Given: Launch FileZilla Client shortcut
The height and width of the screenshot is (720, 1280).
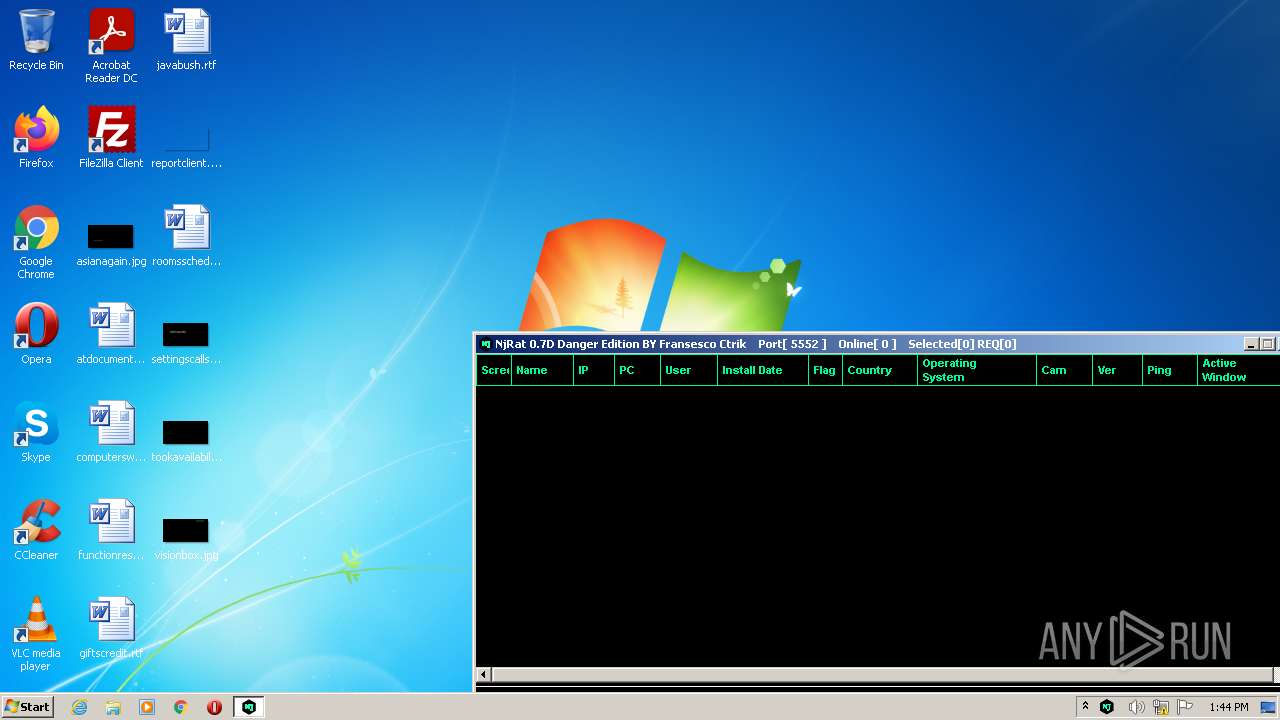Looking at the screenshot, I should [x=111, y=138].
